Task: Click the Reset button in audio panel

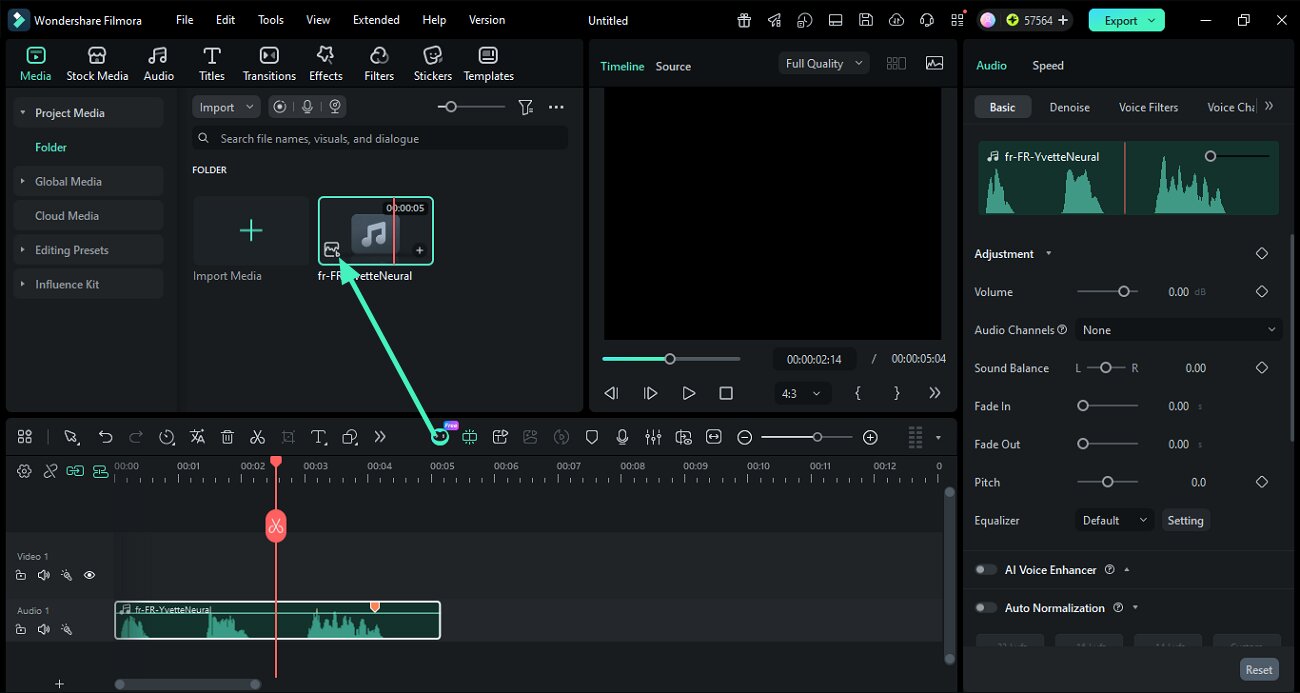Action: click(1258, 670)
